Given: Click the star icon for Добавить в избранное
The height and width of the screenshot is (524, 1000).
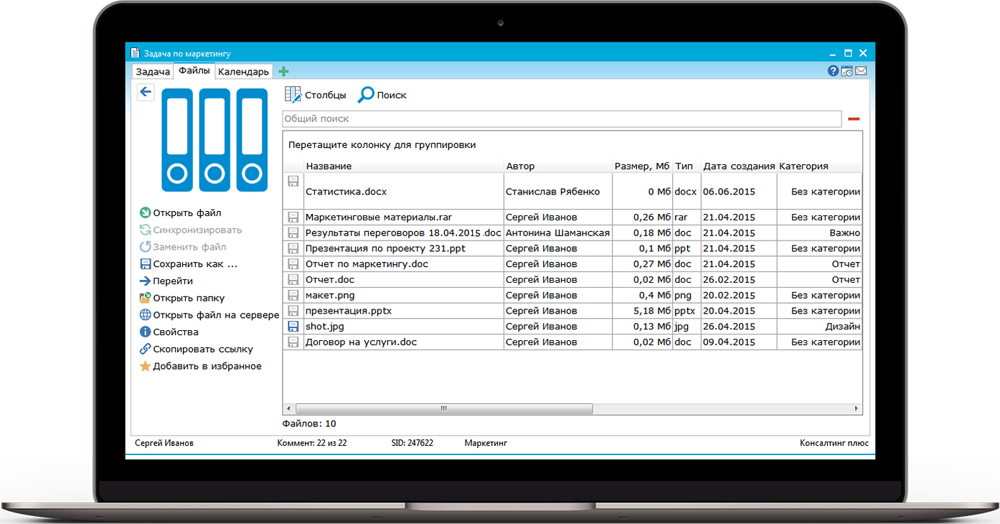Looking at the screenshot, I should coord(145,367).
